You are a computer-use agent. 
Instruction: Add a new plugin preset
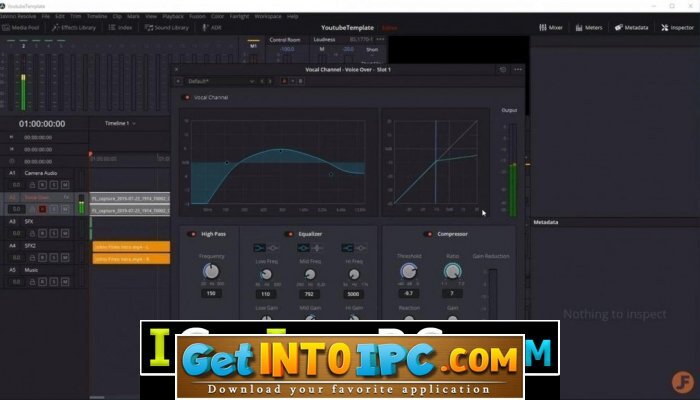click(x=178, y=81)
